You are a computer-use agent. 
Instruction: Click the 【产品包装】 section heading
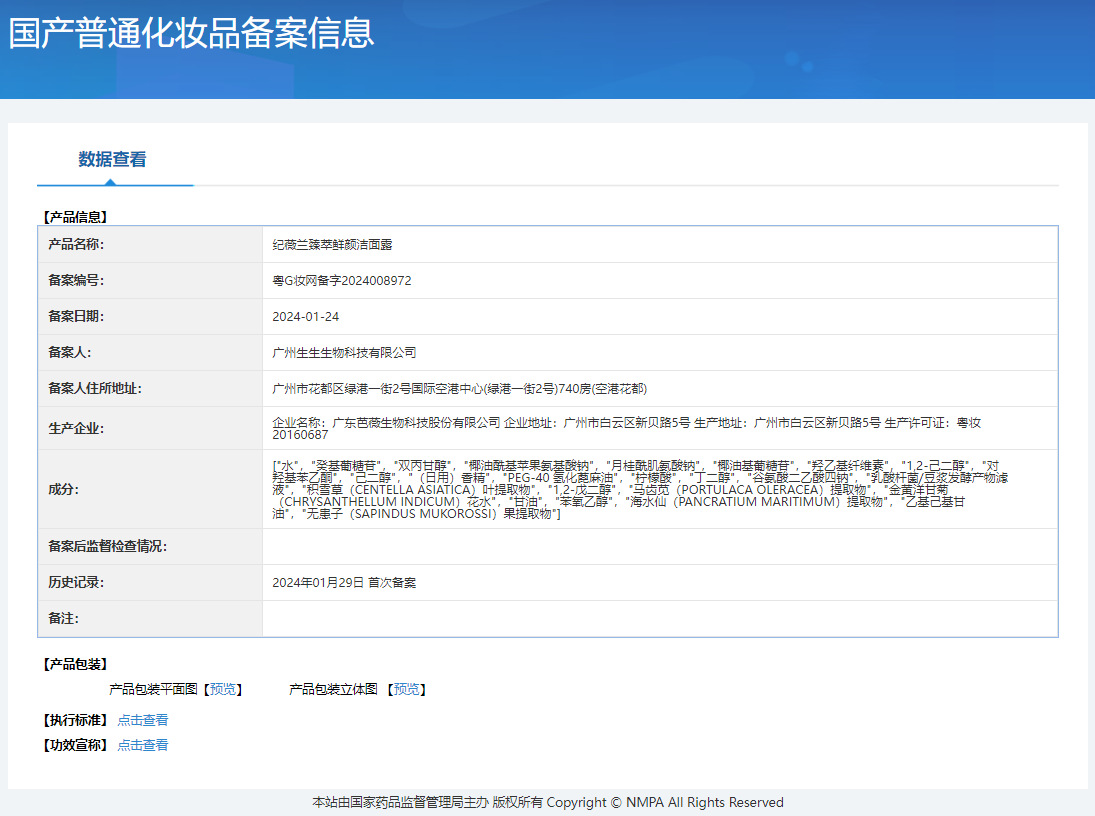pos(75,664)
